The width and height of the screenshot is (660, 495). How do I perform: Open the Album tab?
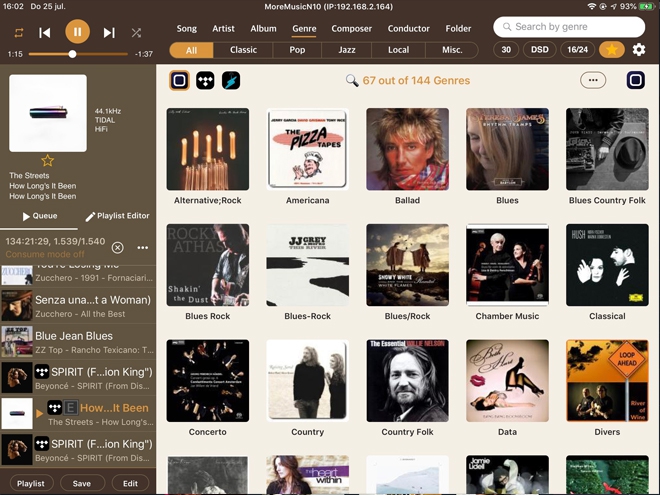tap(263, 29)
